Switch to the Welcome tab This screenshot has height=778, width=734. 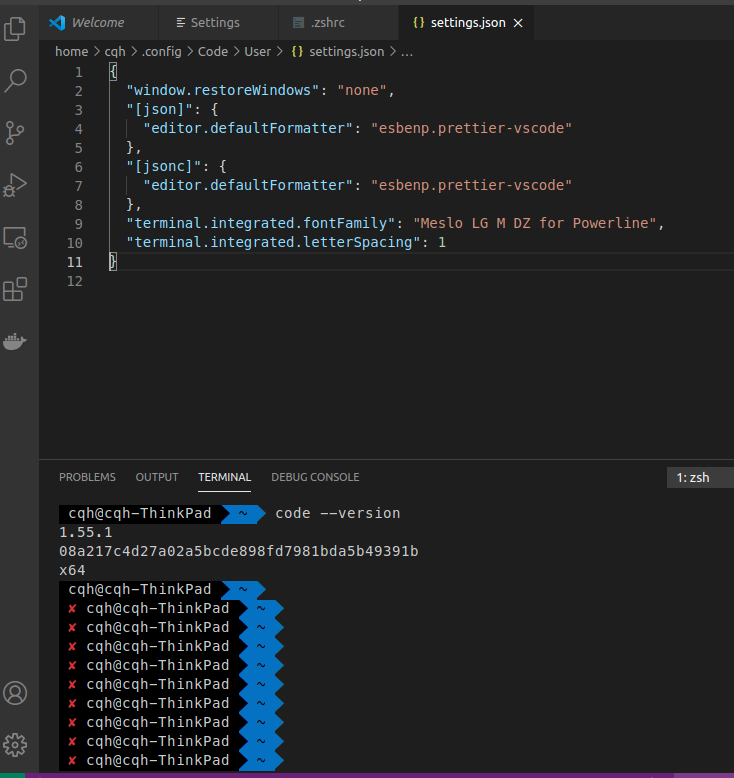(99, 23)
